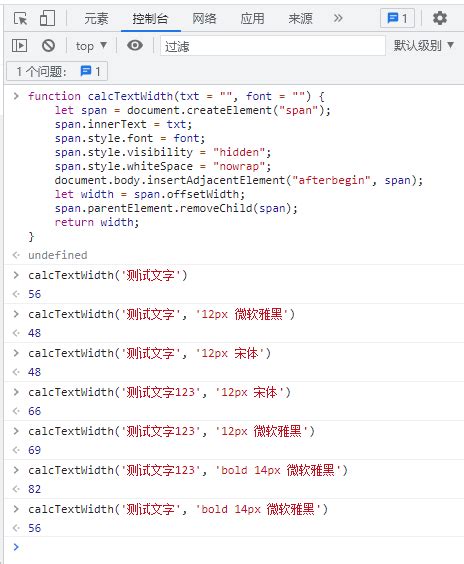Click the span.style.visibility code line
Image resolution: width=464 pixels, height=564 pixels.
point(163,152)
